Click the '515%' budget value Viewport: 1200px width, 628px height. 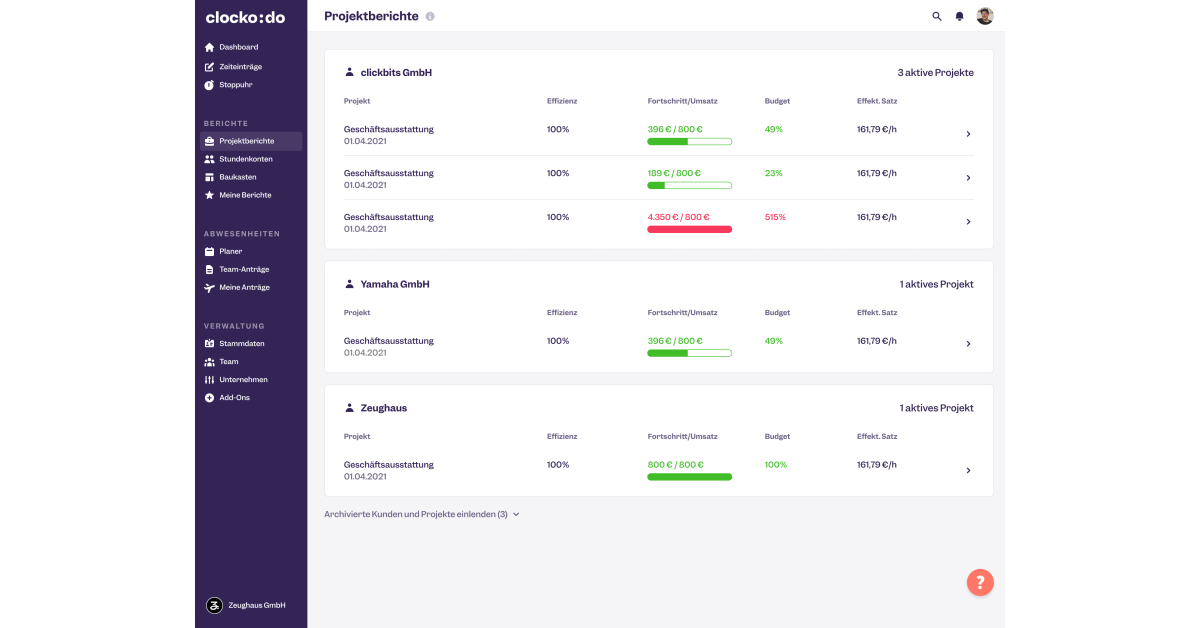[776, 217]
